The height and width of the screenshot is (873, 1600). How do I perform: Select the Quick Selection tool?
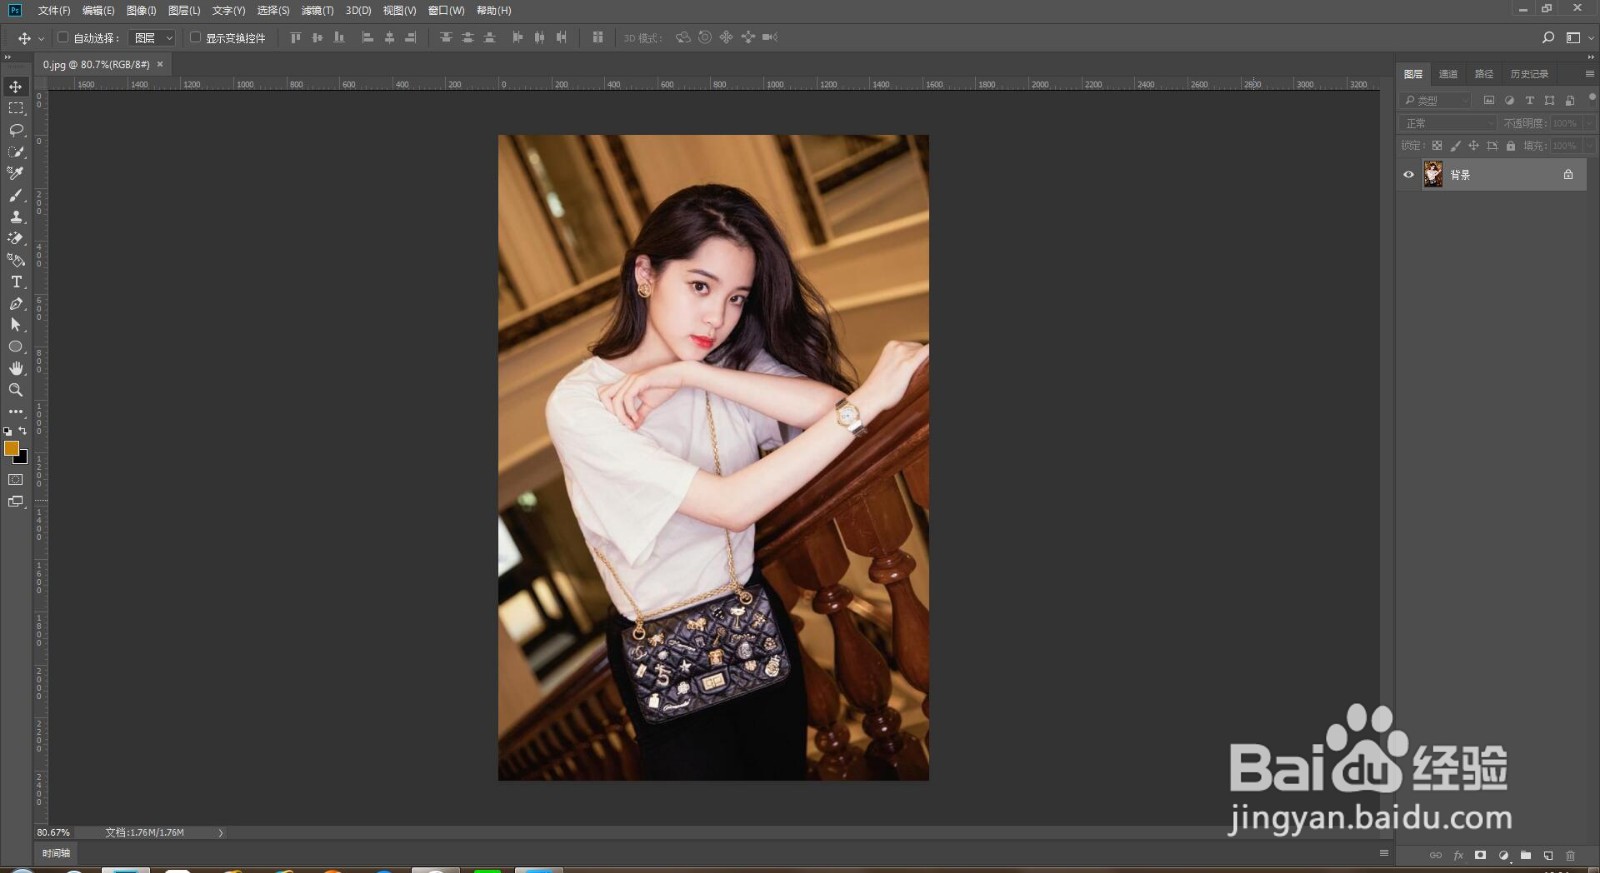16,152
